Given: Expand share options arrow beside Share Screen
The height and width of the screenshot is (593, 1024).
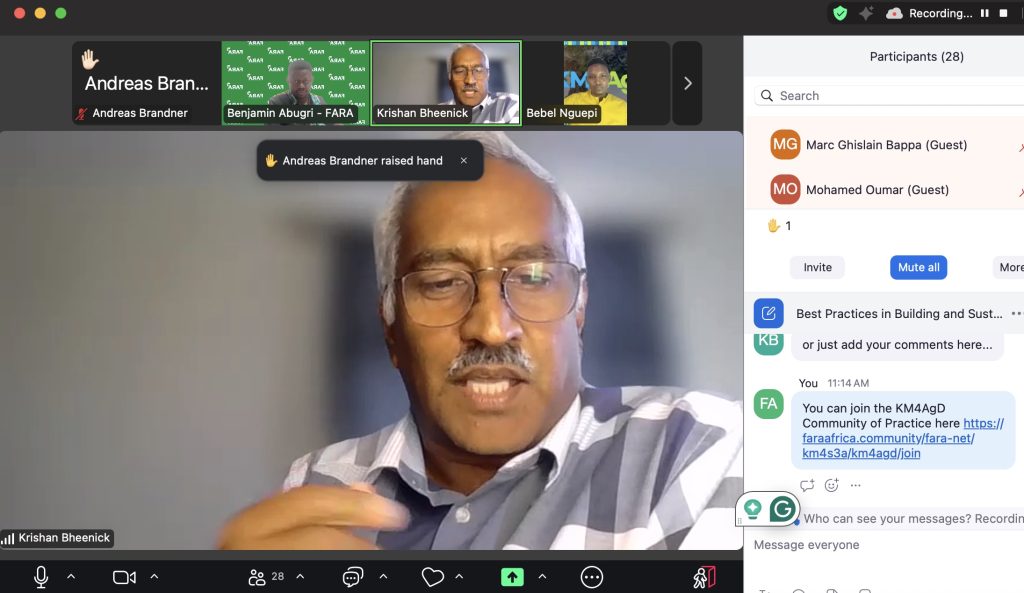Looking at the screenshot, I should [542, 577].
